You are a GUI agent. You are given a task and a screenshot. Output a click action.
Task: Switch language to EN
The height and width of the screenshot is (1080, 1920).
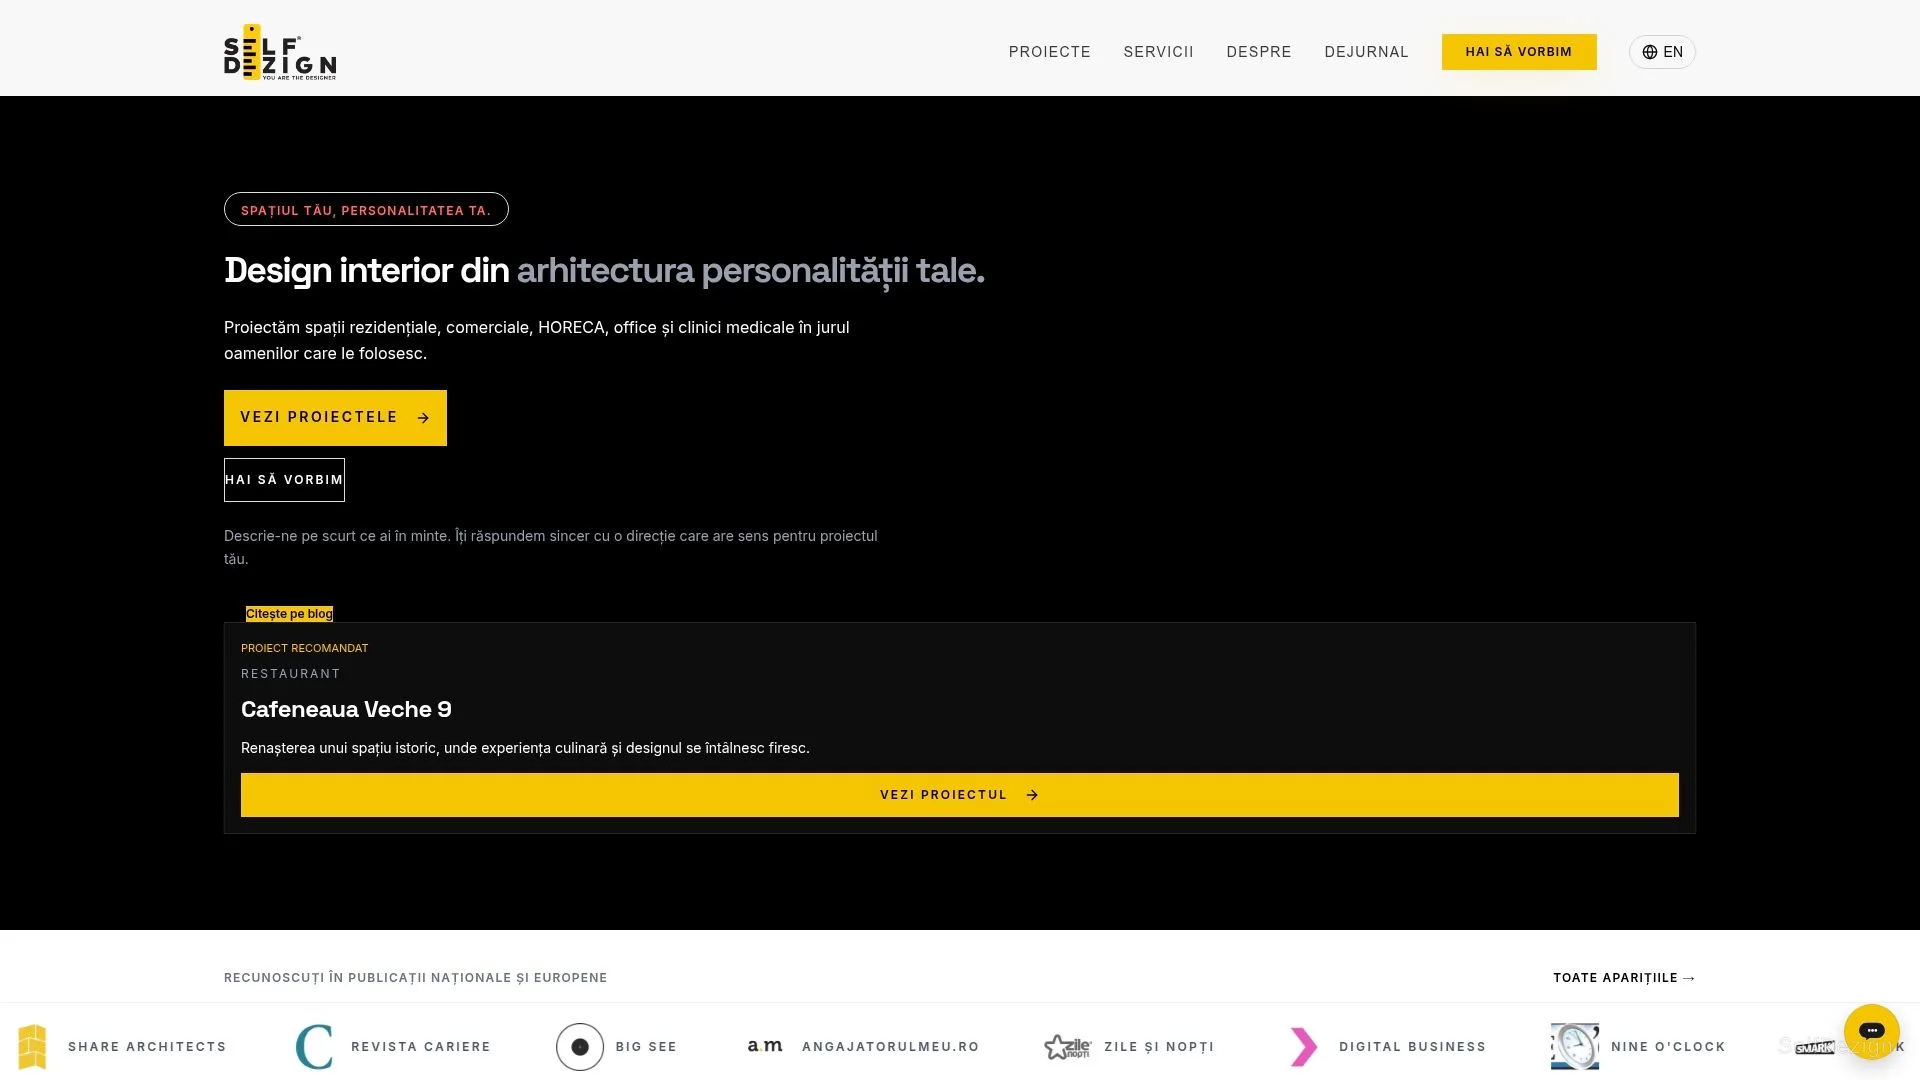(x=1662, y=52)
